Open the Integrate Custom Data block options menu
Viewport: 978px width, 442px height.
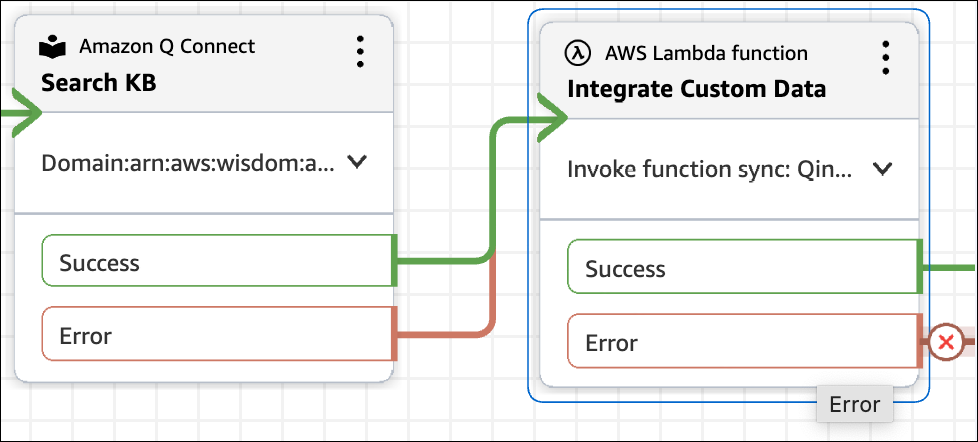click(x=885, y=58)
